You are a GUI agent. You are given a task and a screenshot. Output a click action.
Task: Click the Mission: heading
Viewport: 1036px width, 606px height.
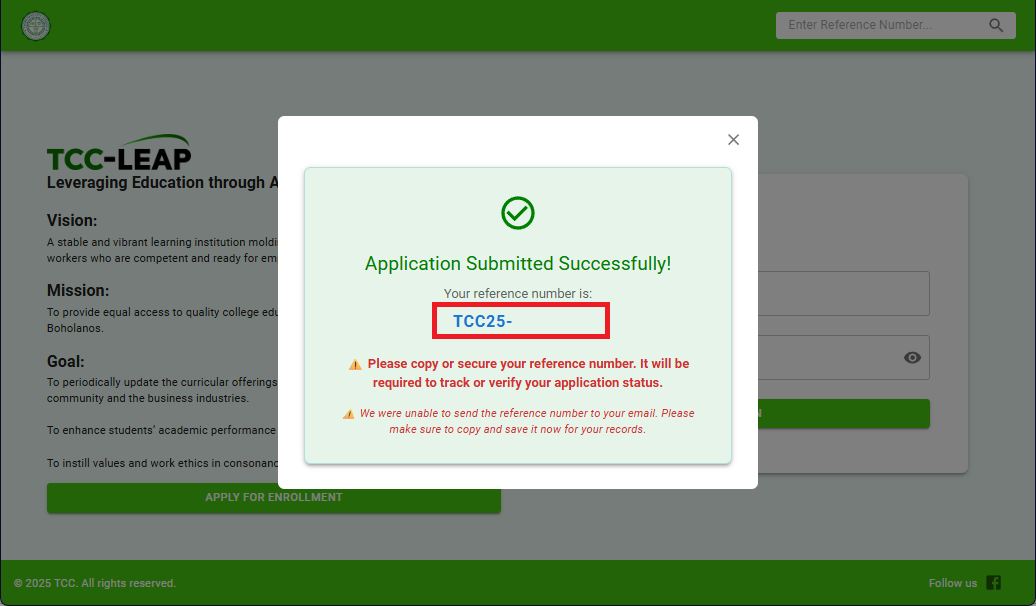tap(78, 290)
